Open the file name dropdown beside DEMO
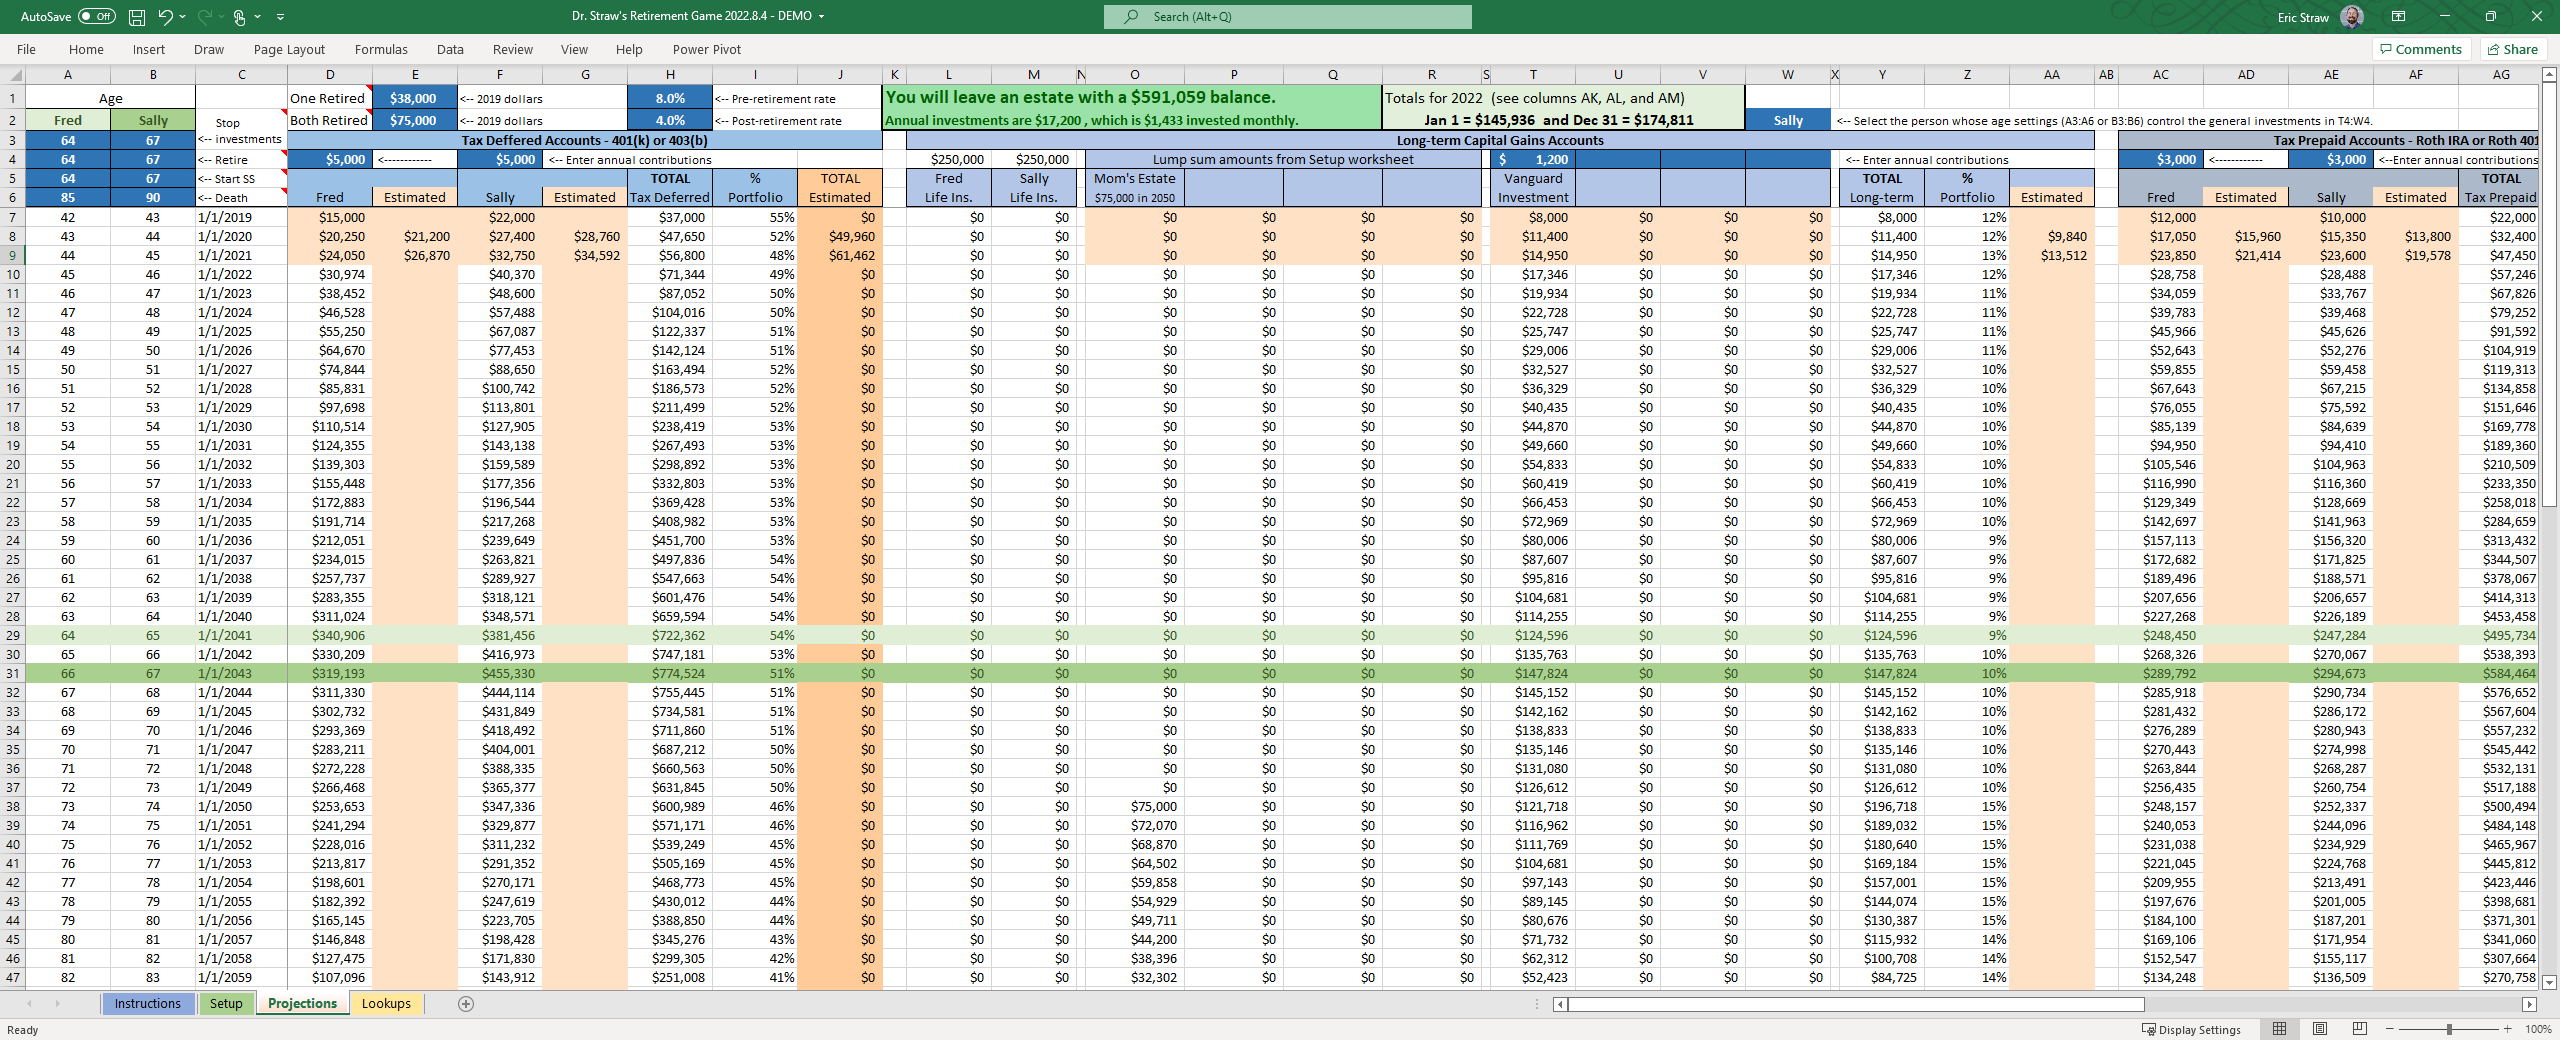 [x=822, y=17]
